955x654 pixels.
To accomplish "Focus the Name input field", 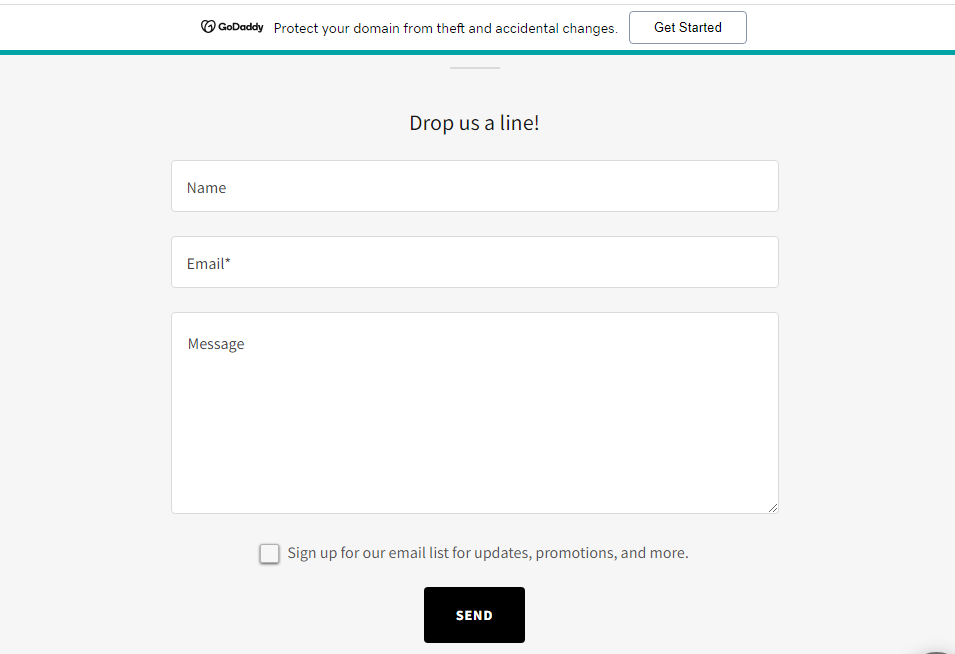I will (x=475, y=186).
